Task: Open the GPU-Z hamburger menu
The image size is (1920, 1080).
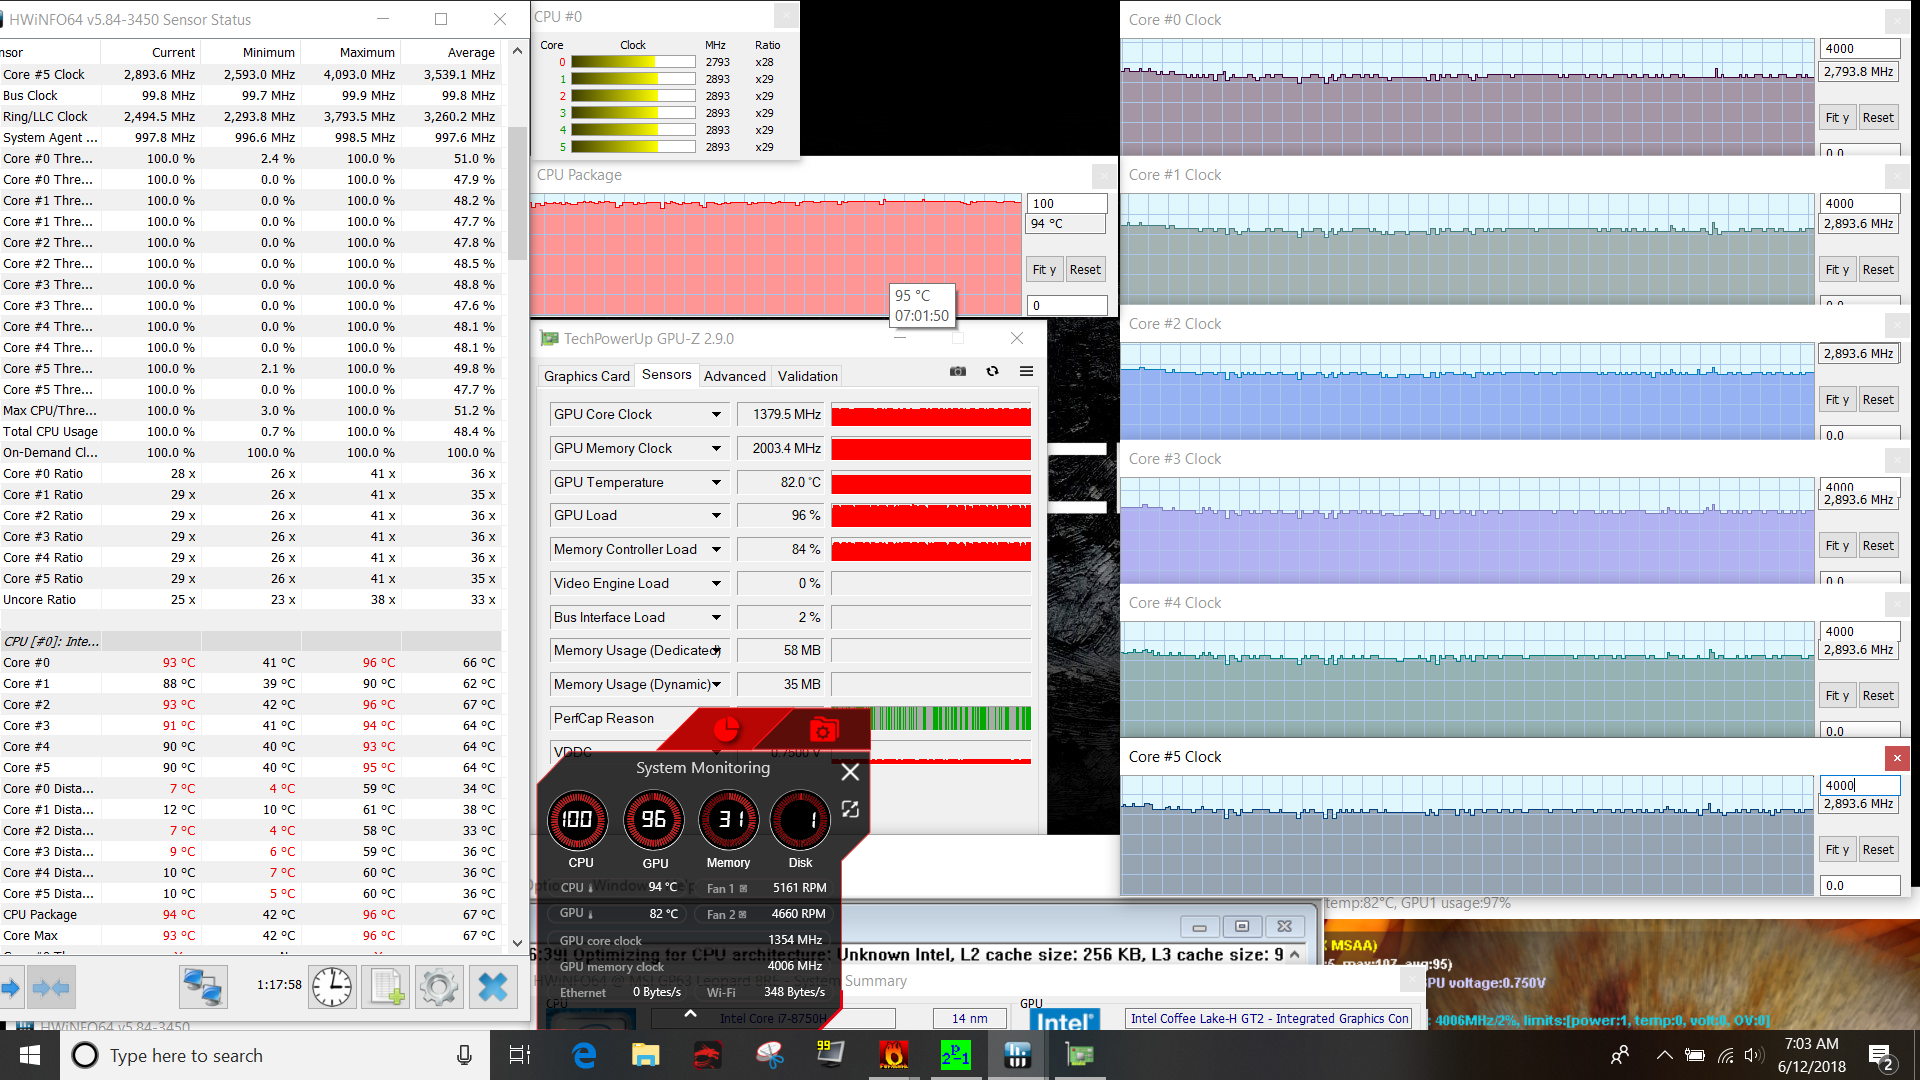Action: (x=1026, y=372)
